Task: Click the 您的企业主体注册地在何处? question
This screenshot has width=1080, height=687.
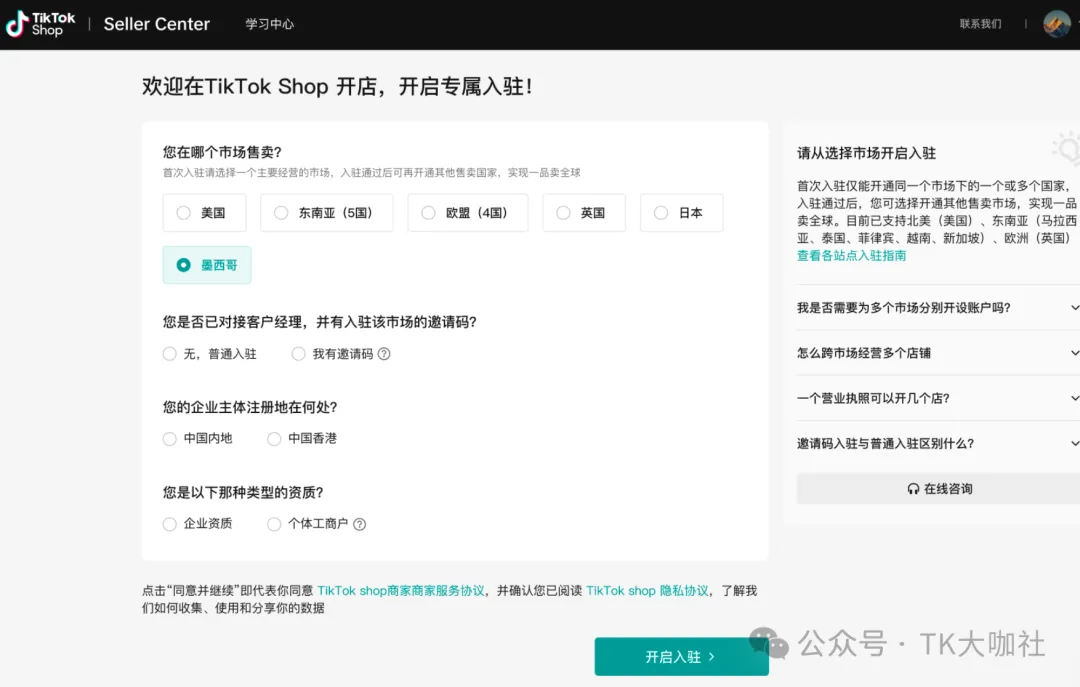Action: click(250, 407)
